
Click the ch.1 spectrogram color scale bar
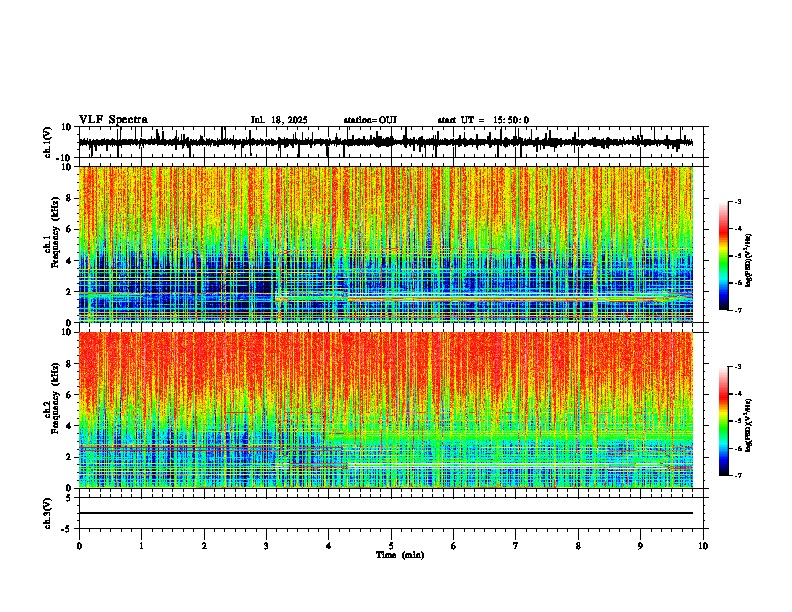[724, 256]
